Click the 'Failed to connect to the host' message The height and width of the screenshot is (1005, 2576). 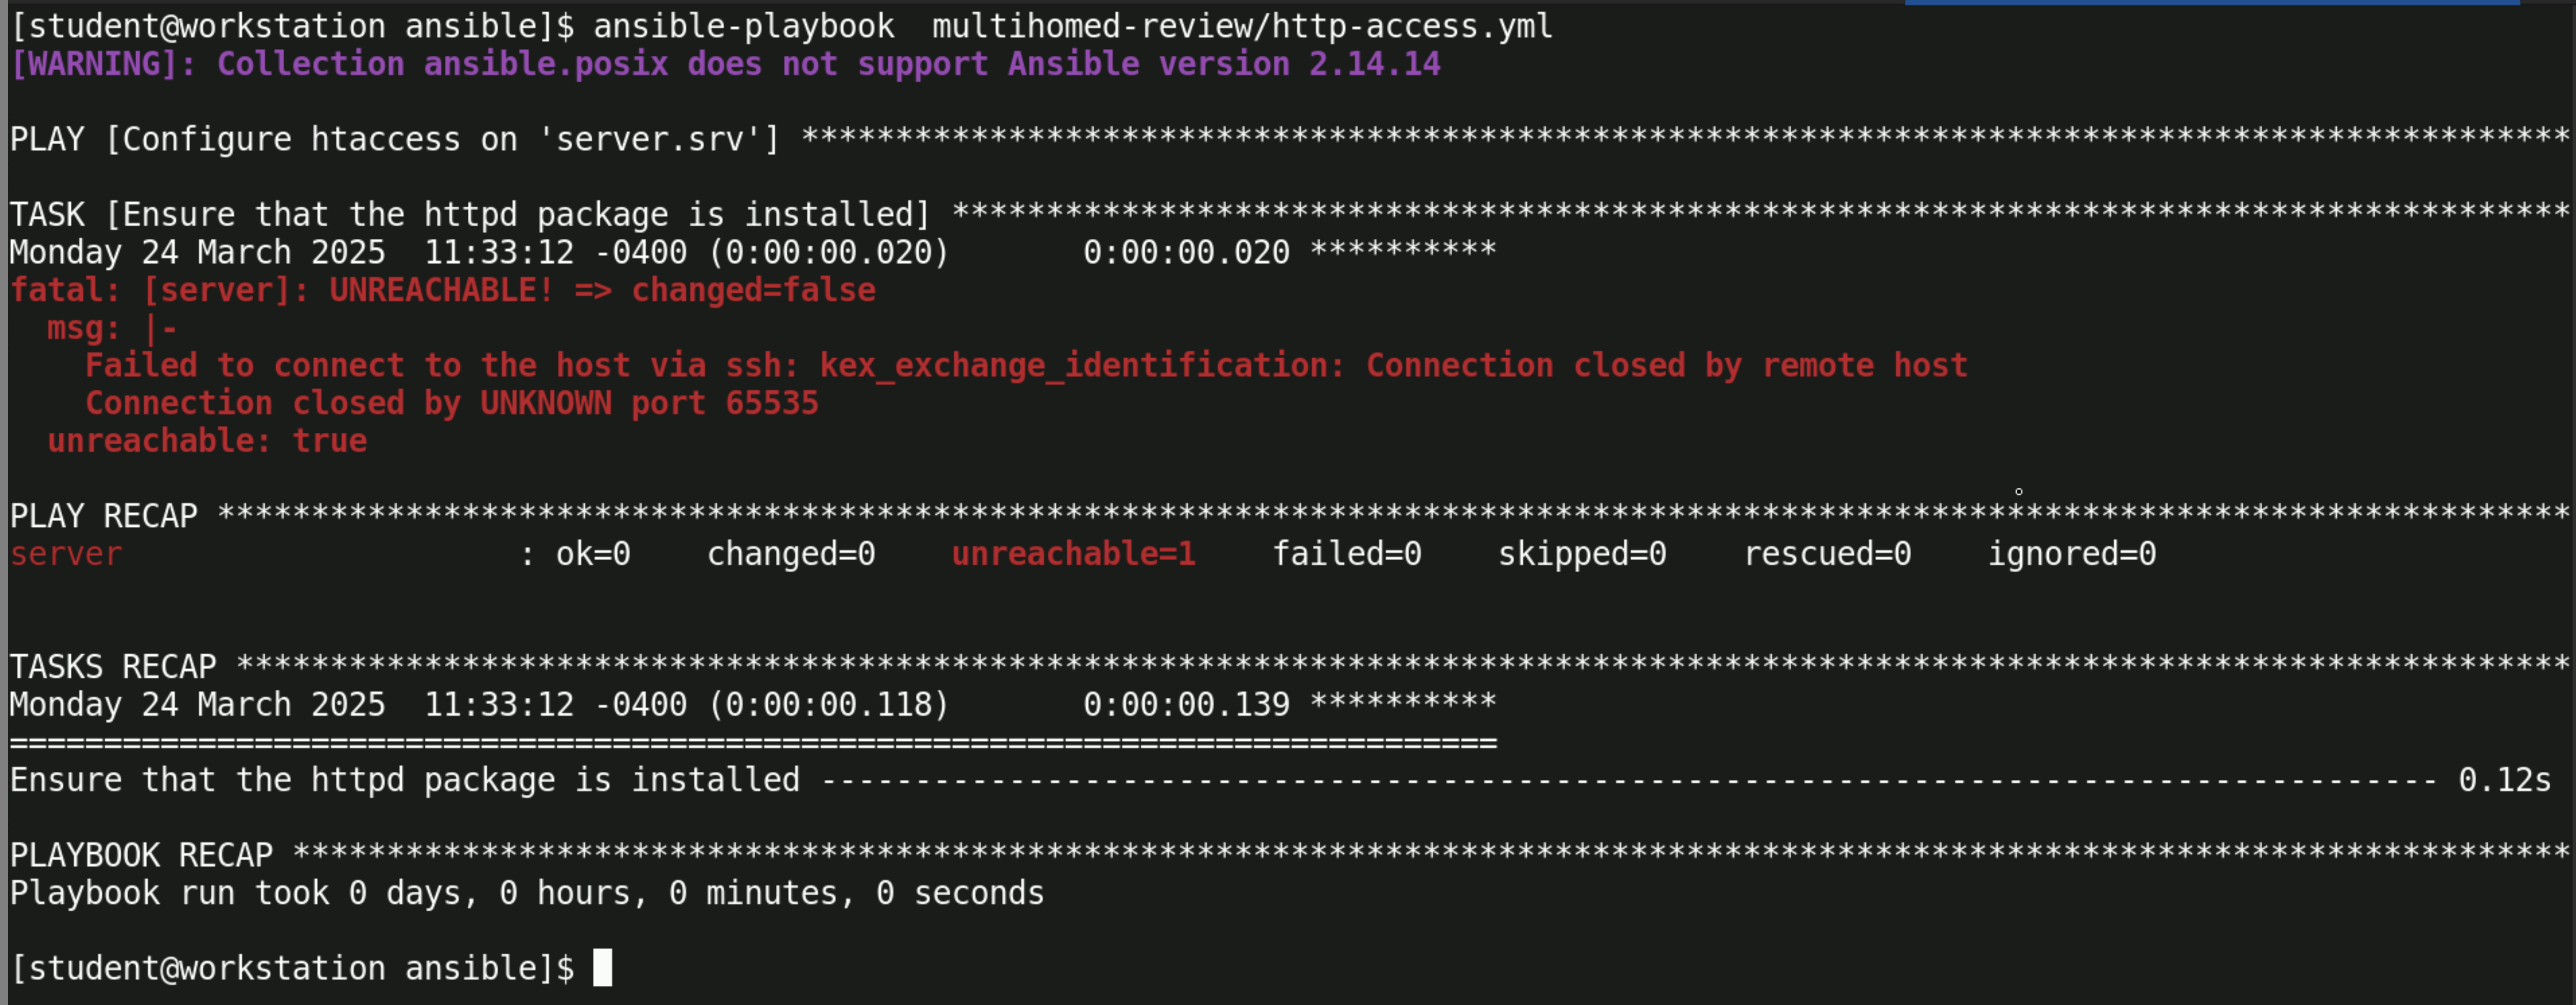[1025, 365]
